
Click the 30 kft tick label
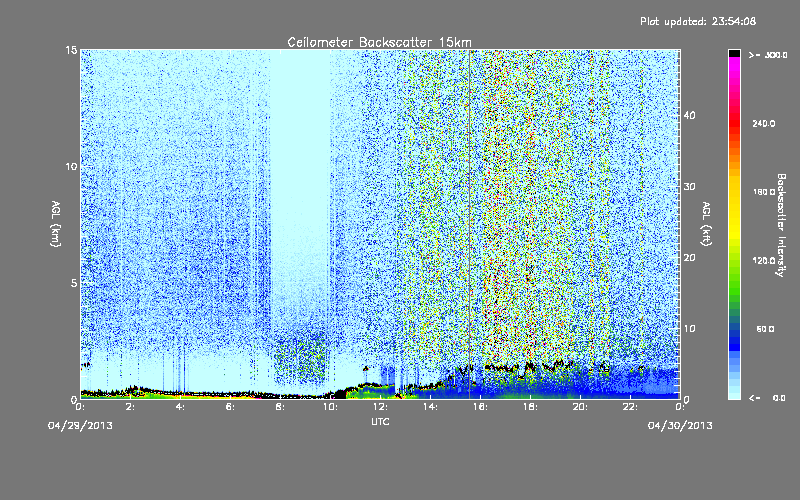point(689,187)
